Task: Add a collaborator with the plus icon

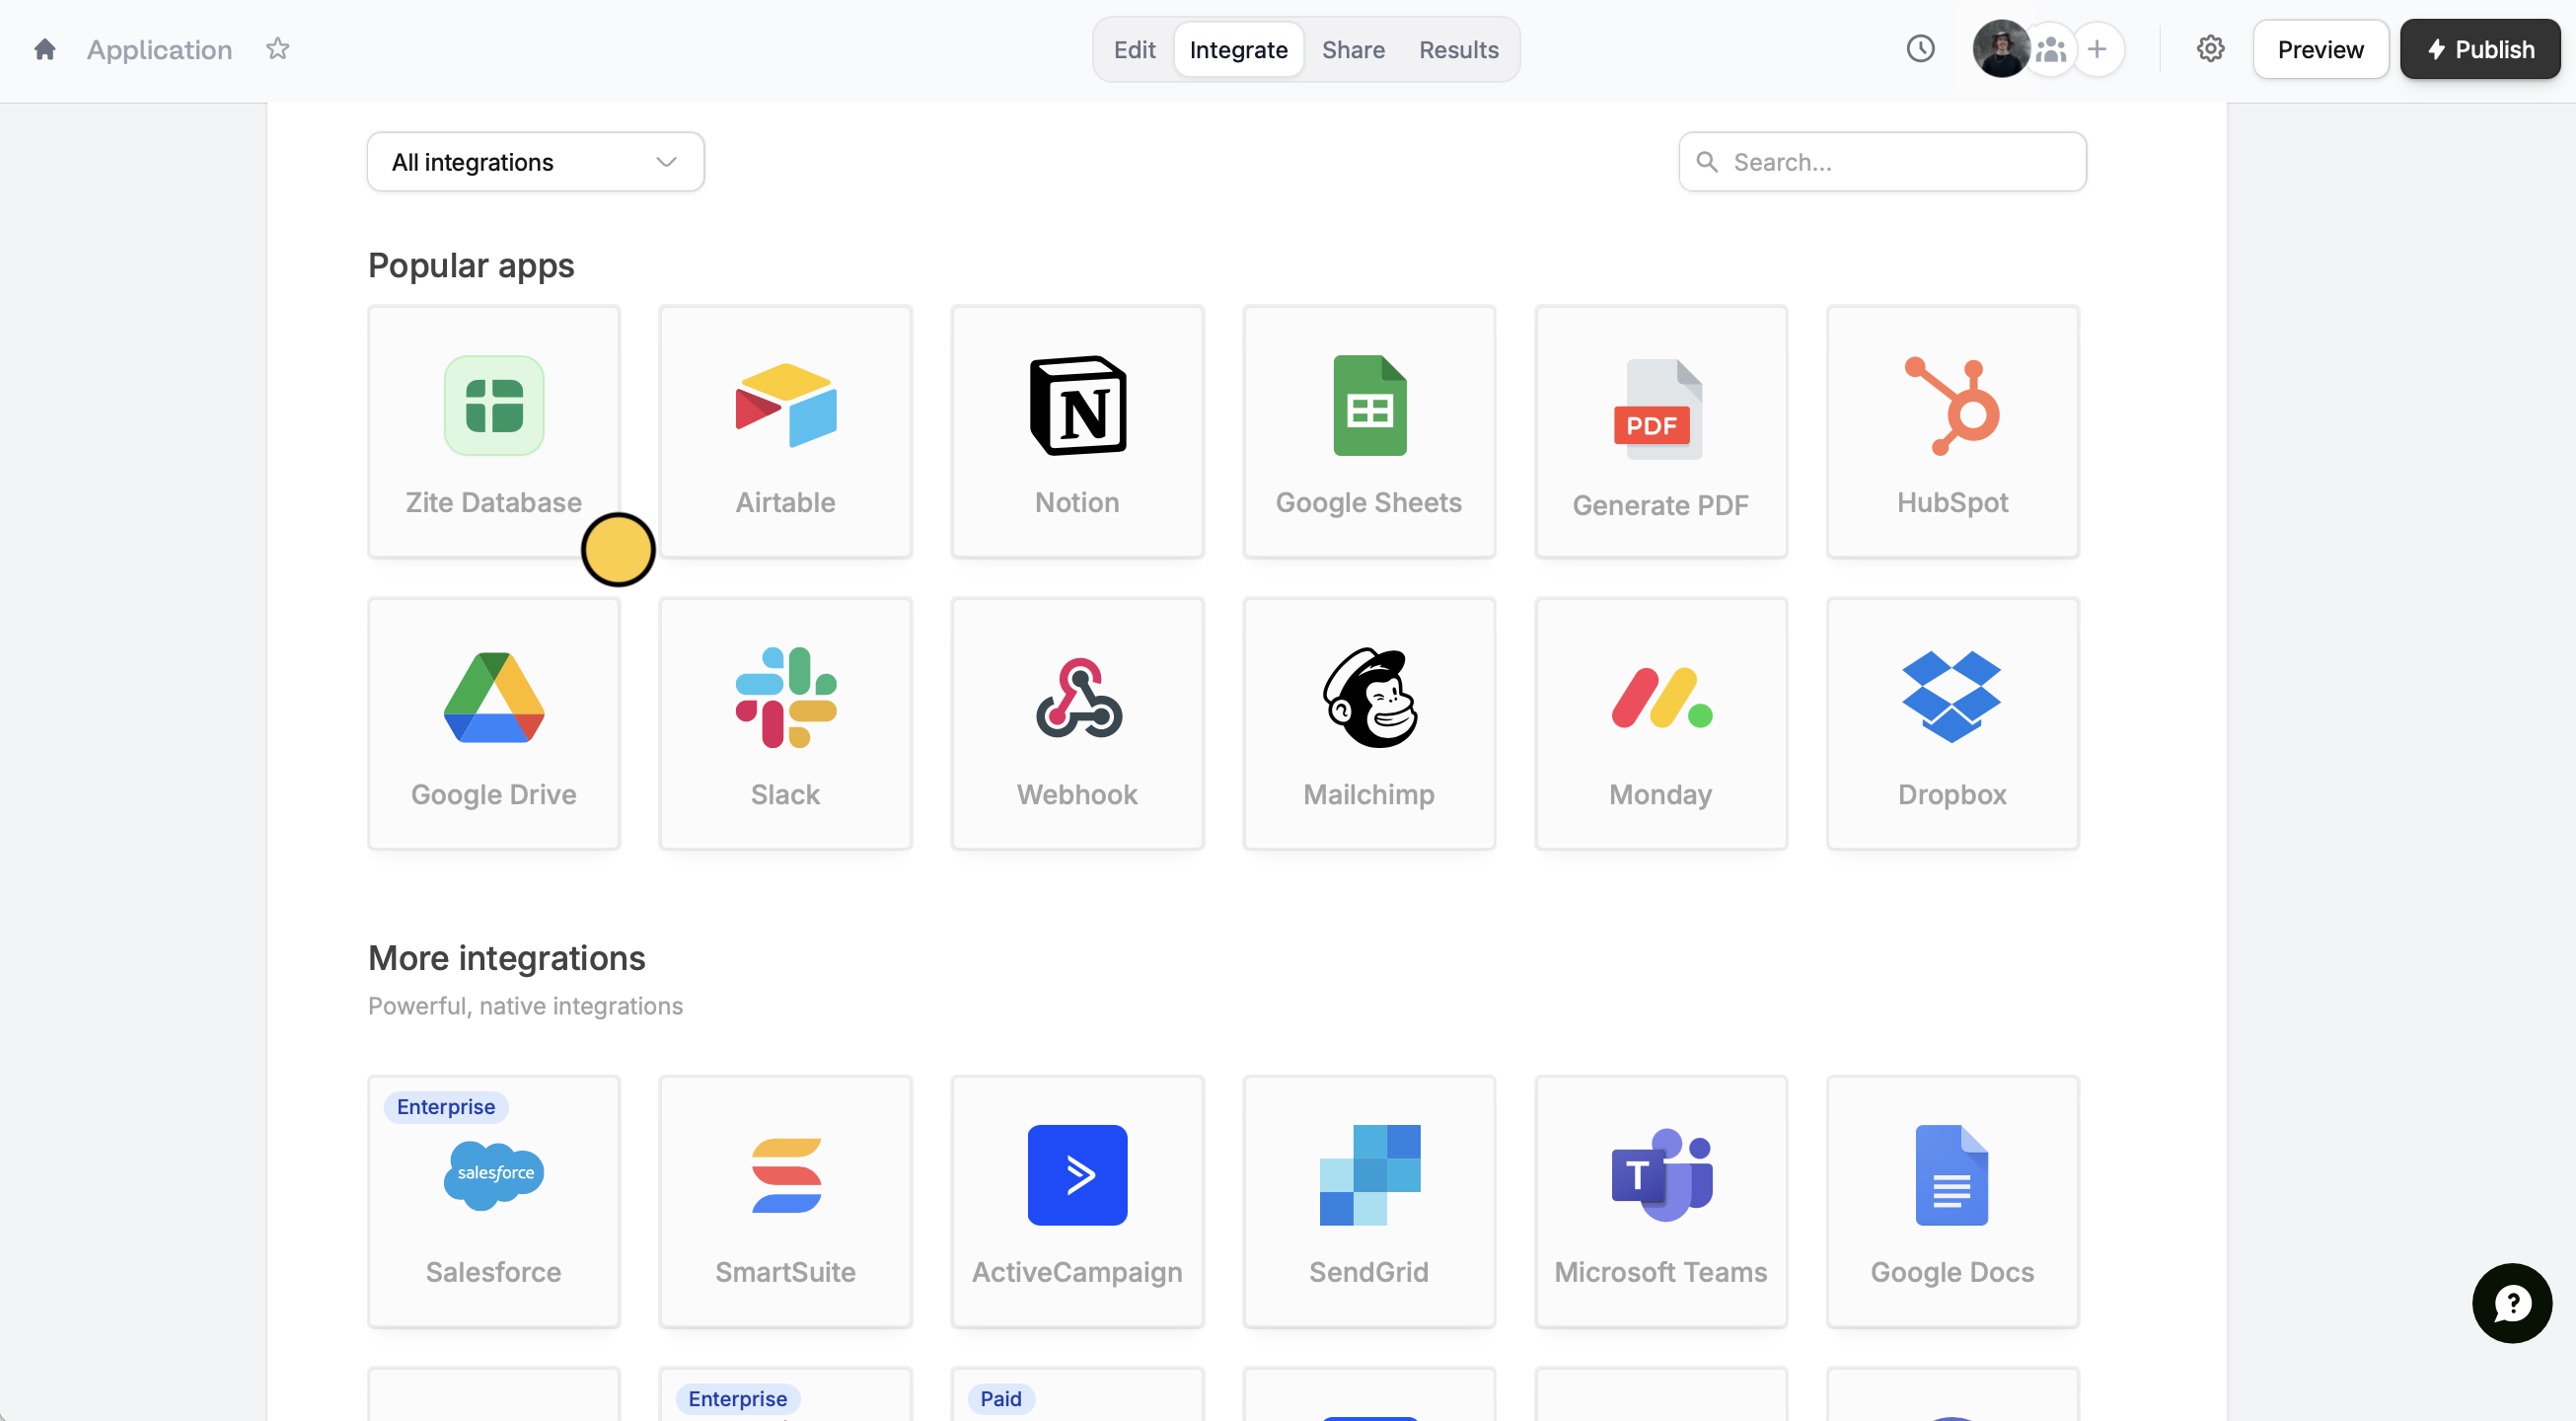Action: [x=2097, y=49]
